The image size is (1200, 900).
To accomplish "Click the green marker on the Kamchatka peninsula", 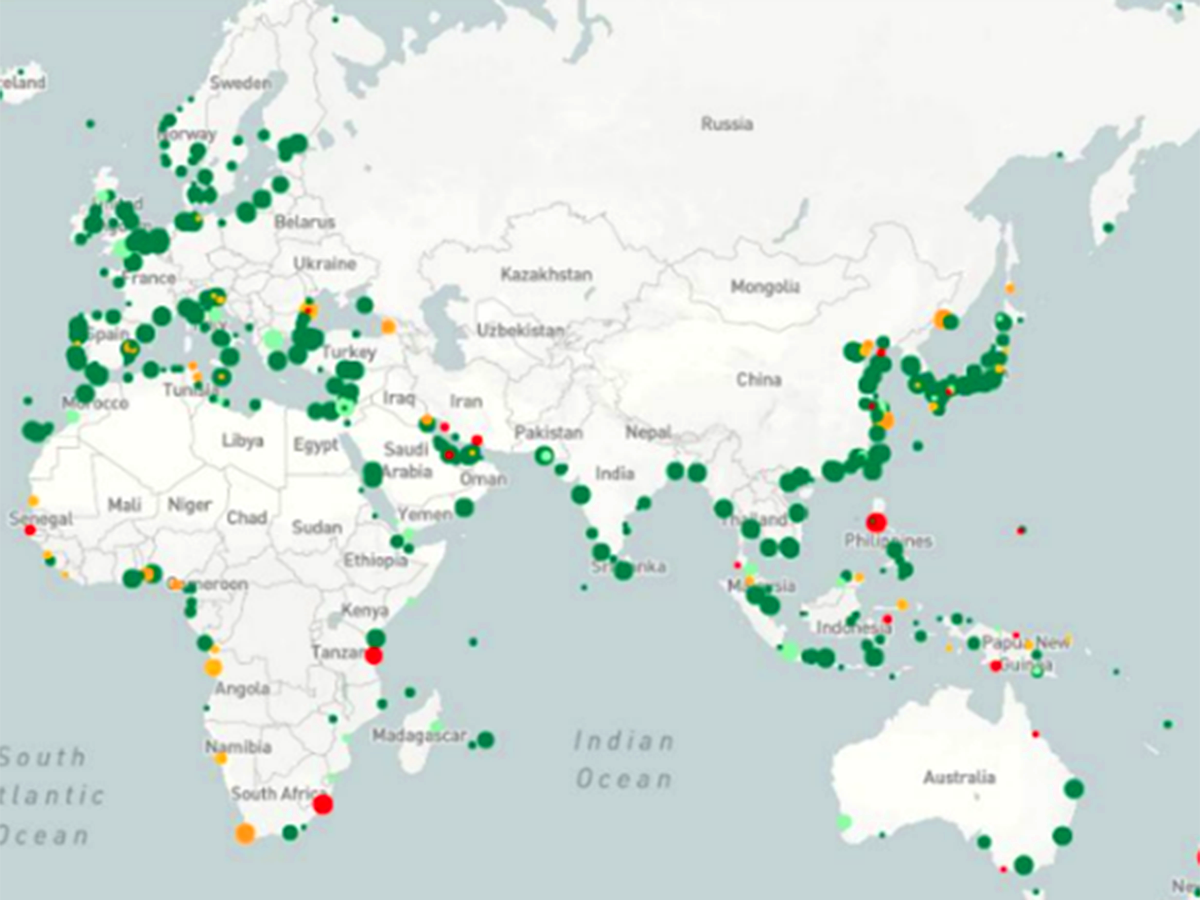I will pyautogui.click(x=1108, y=228).
